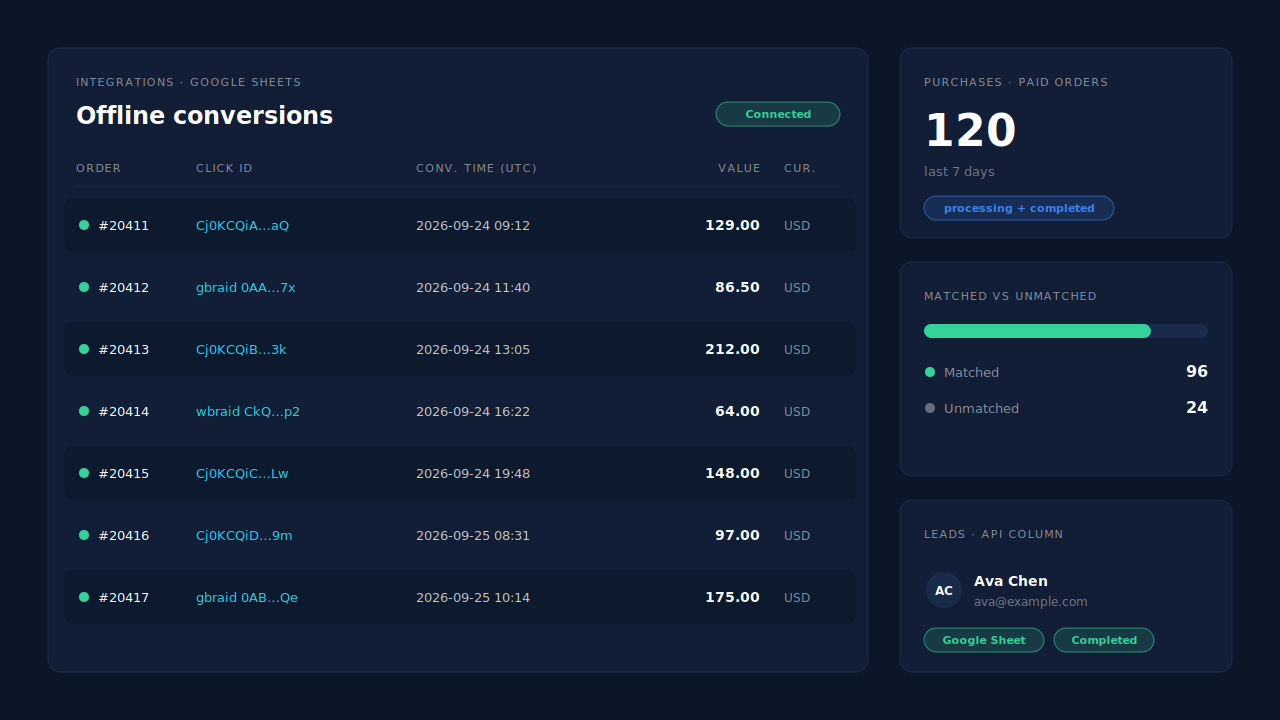Viewport: 1280px width, 720px height.
Task: Click the Matched count 96
Action: (x=1197, y=371)
